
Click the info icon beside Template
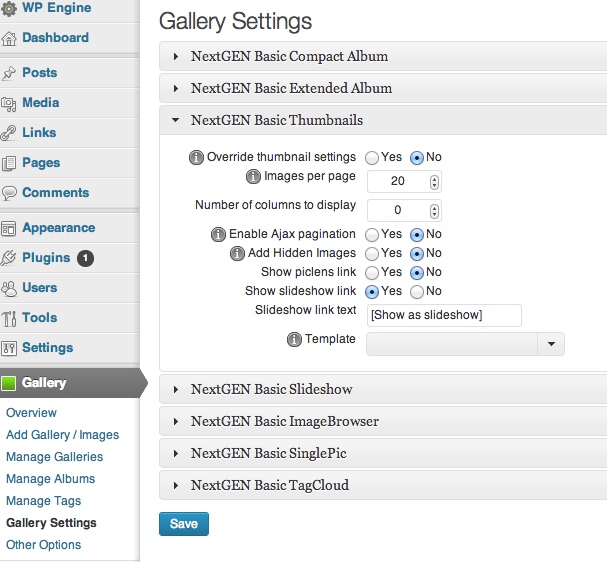tap(294, 339)
